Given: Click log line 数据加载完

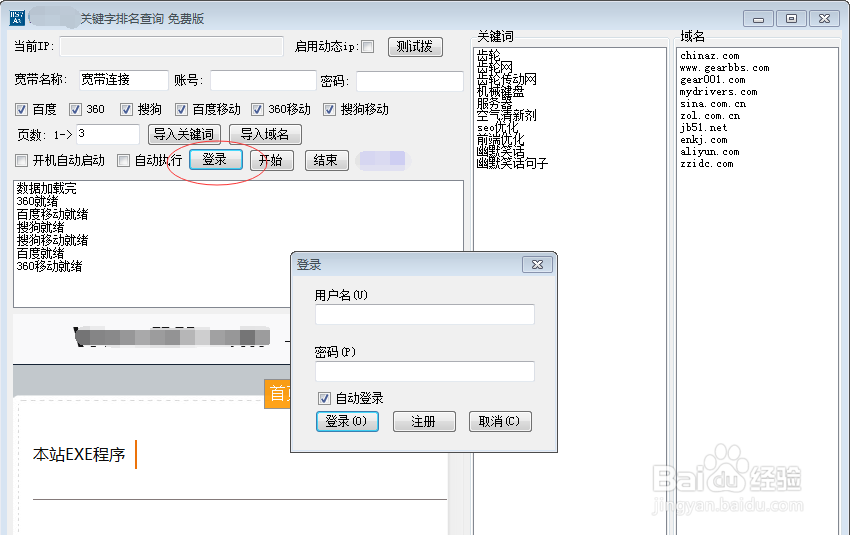Looking at the screenshot, I should coord(47,188).
